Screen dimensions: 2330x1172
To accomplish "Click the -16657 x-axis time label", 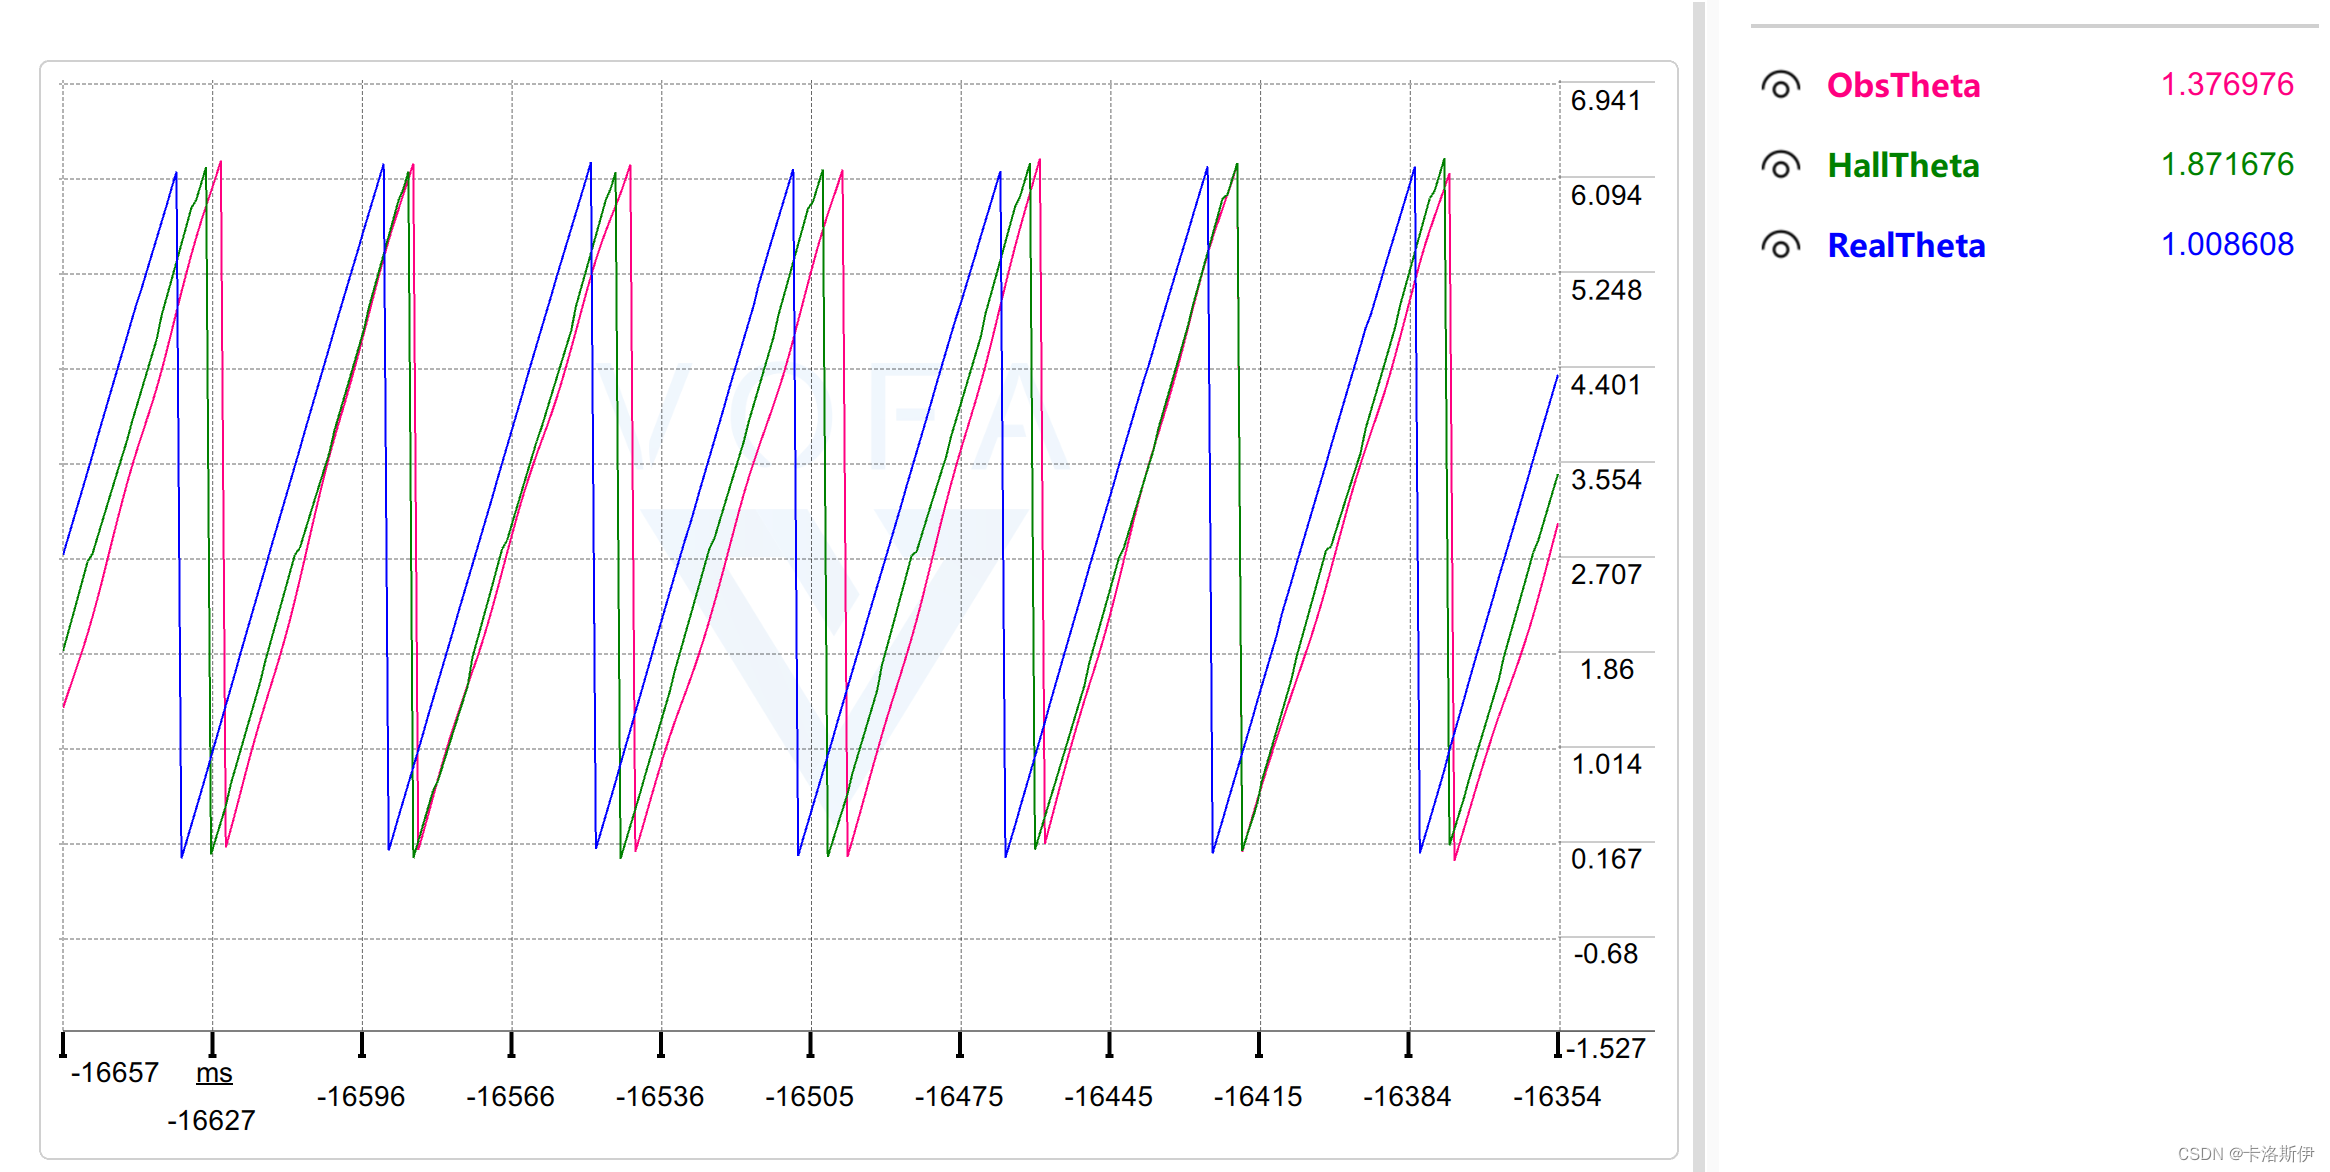I will click(x=114, y=1073).
